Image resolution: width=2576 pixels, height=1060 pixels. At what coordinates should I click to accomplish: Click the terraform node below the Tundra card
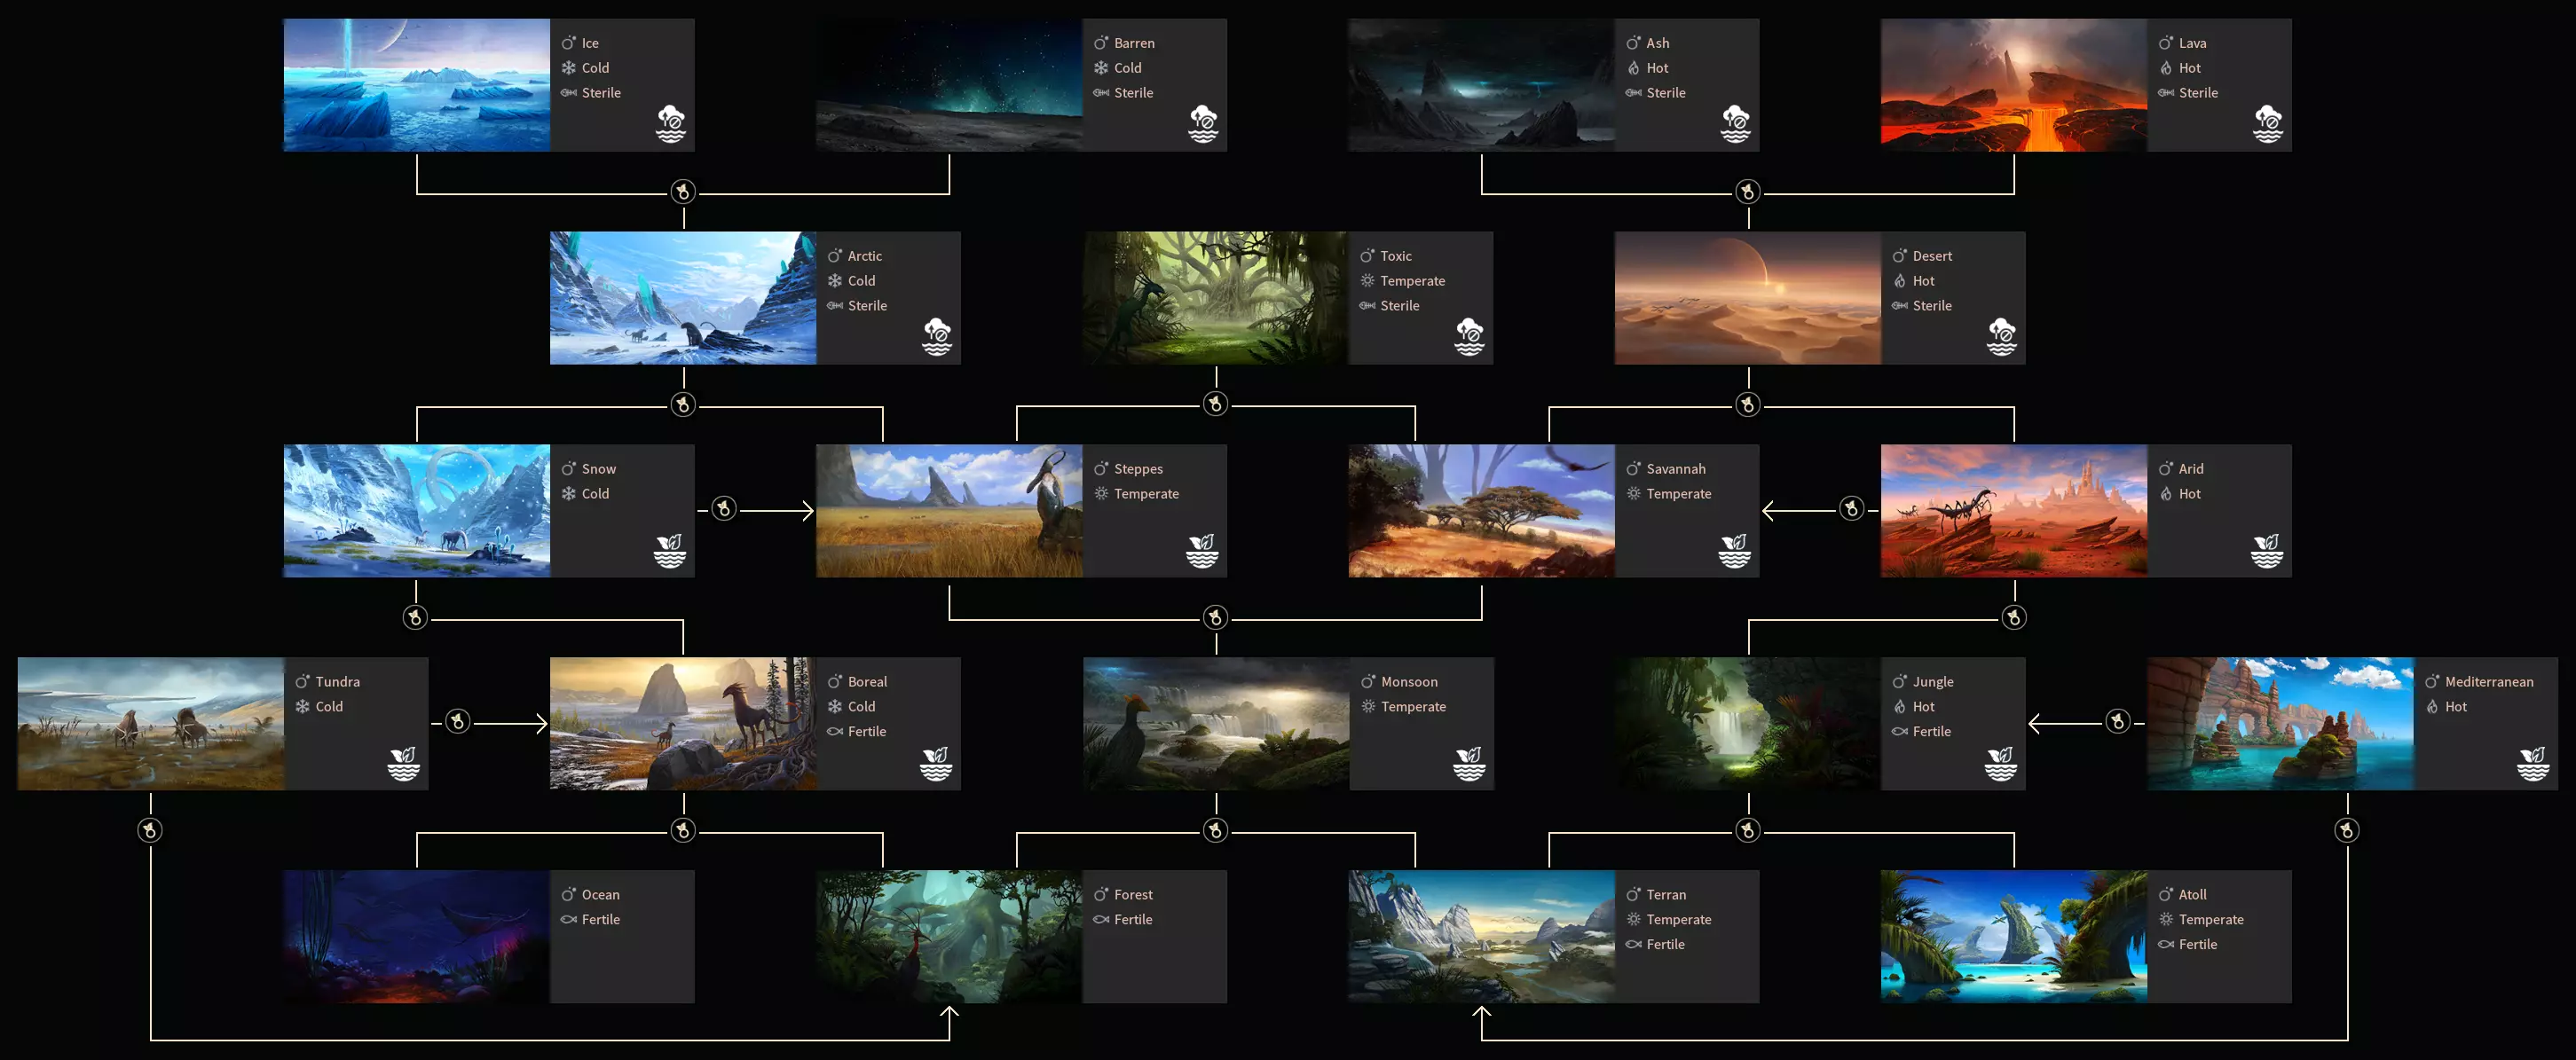click(150, 830)
